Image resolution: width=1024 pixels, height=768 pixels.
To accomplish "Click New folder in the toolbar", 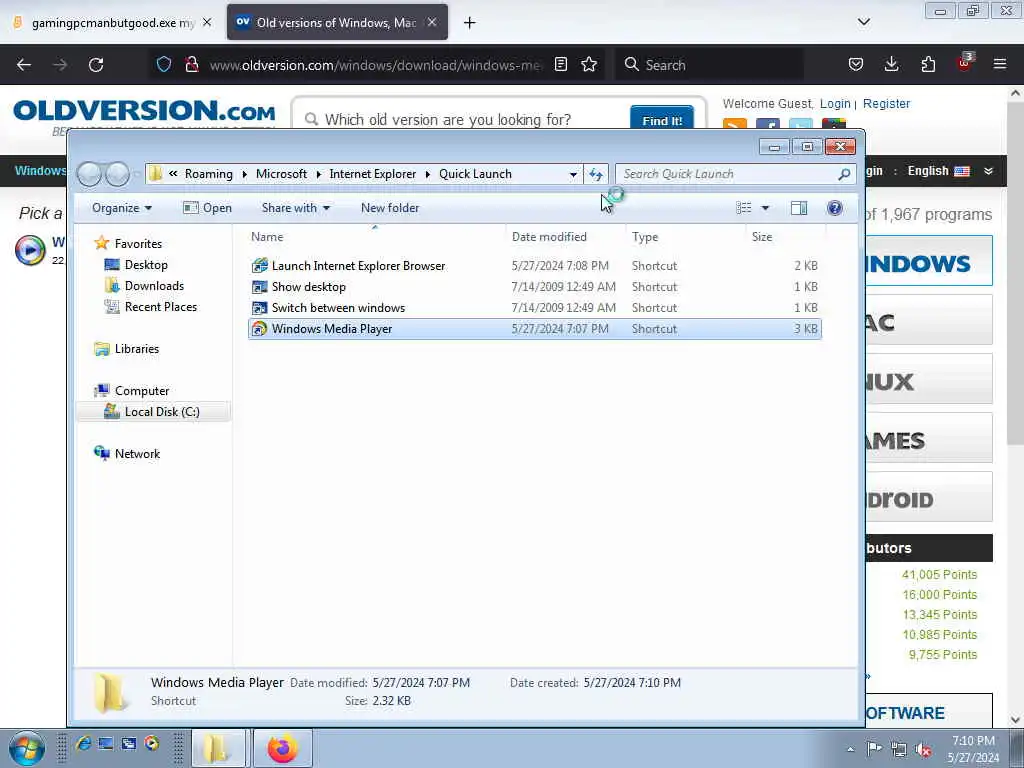I will point(390,208).
